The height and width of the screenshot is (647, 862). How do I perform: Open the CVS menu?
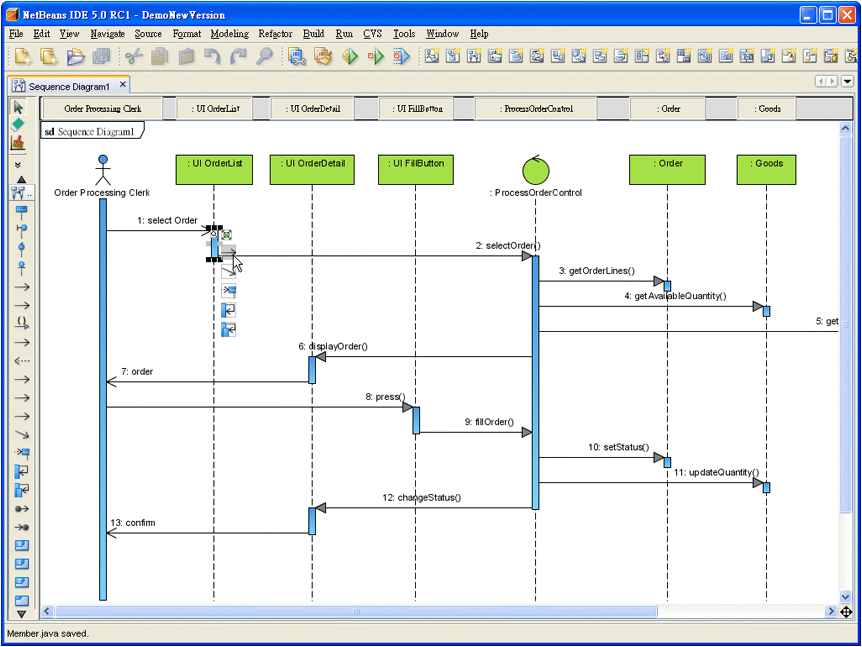point(372,34)
